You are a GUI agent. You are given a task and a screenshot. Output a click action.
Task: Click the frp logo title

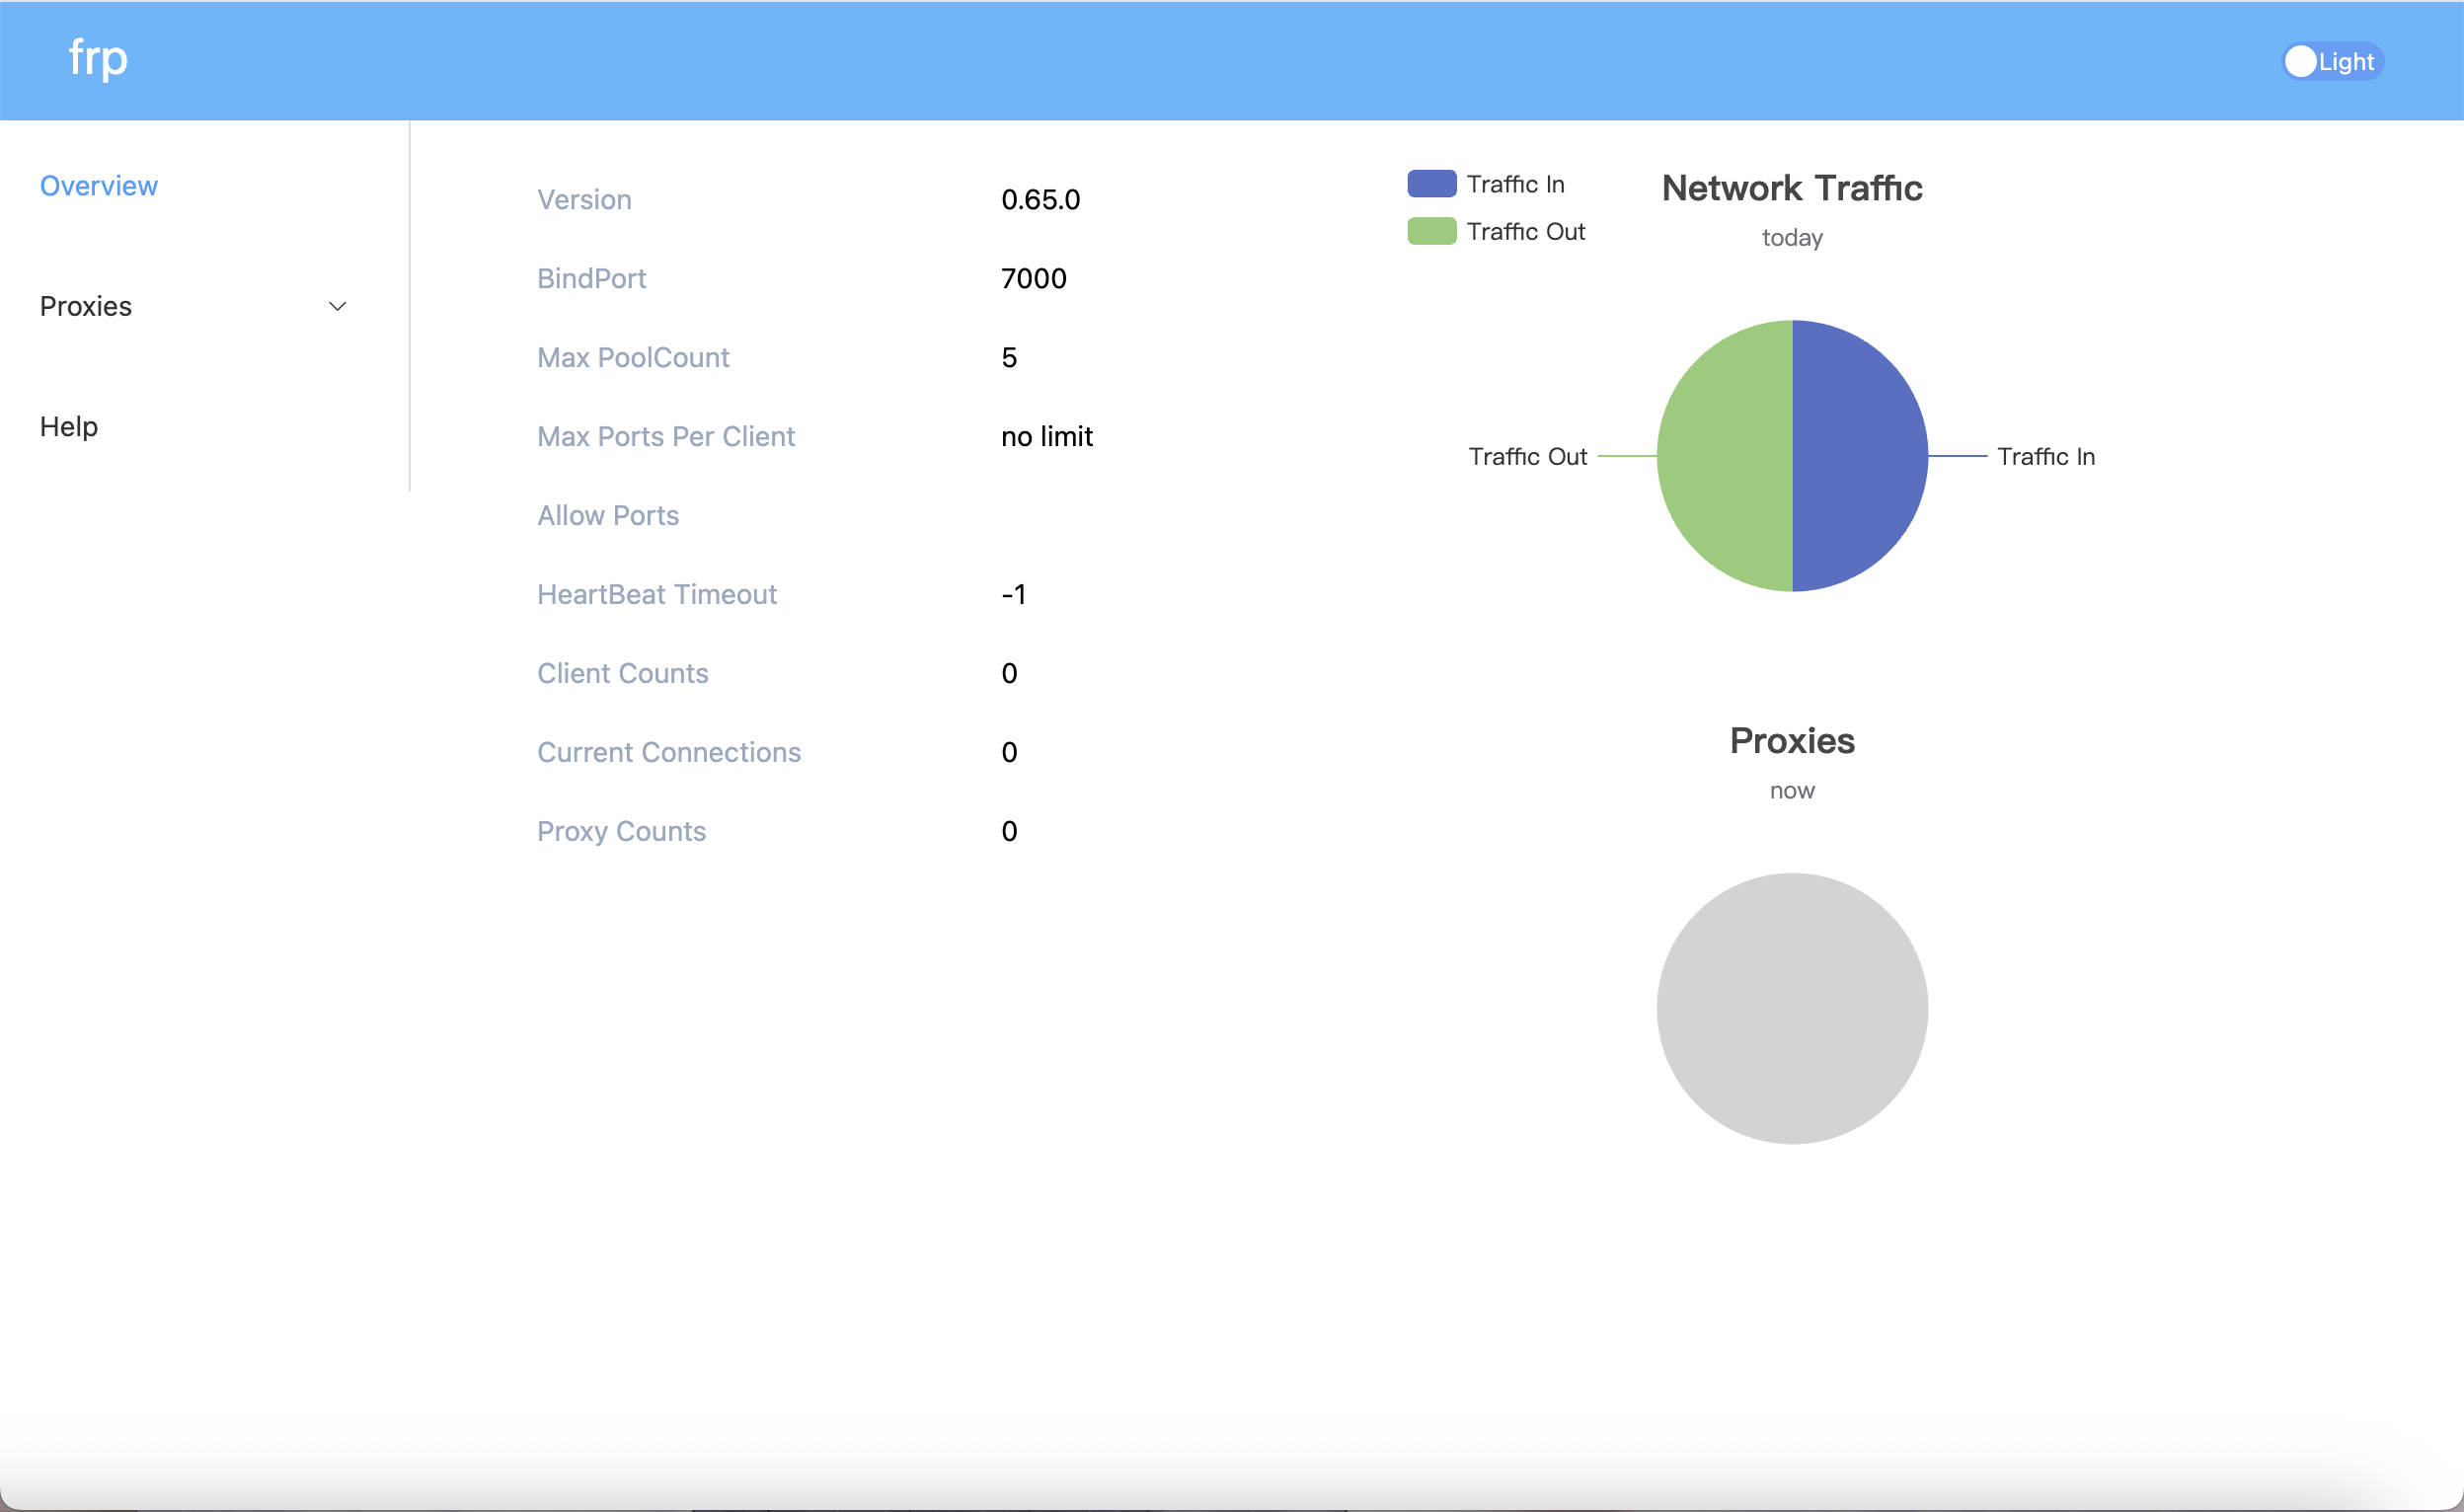coord(98,58)
